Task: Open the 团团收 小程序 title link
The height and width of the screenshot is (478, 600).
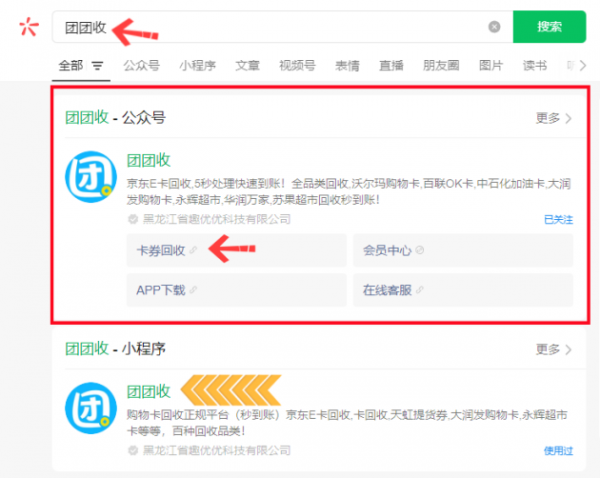Action: [x=148, y=391]
